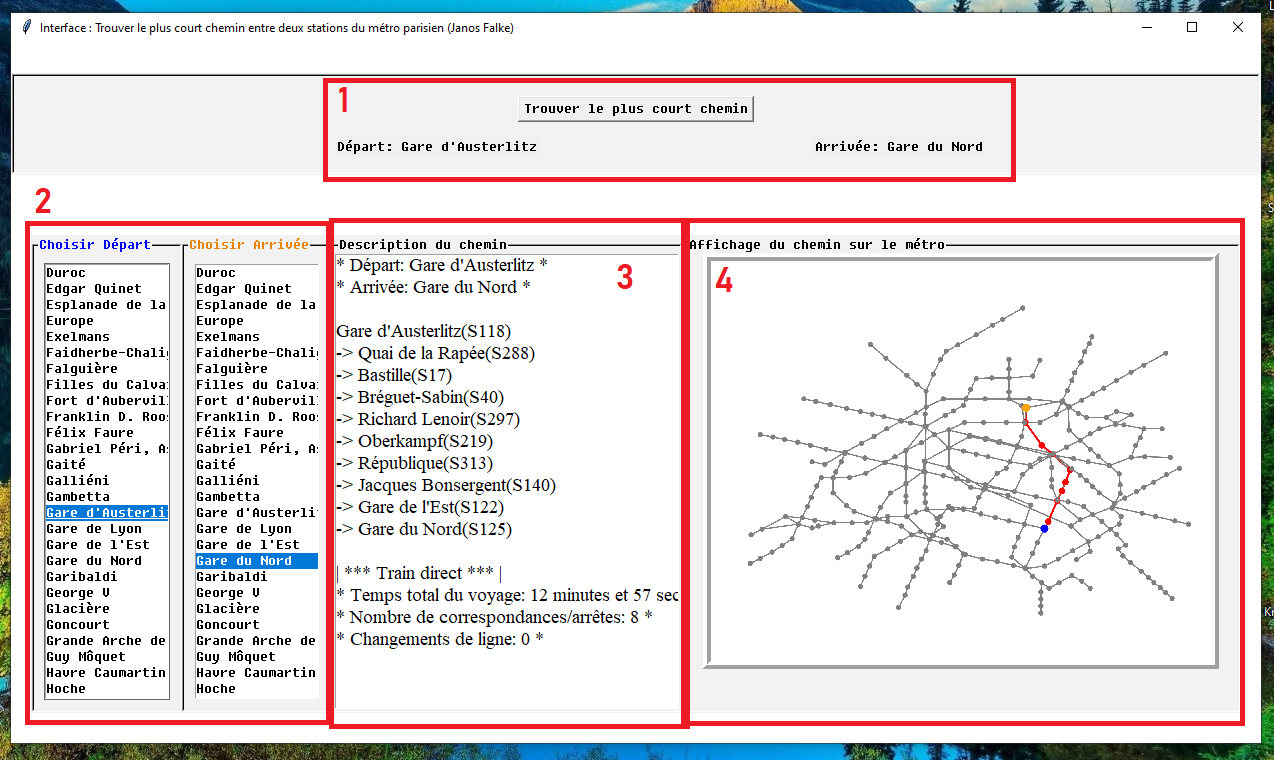The image size is (1274, 760).
Task: Maximize the metro path finder window
Action: [x=1192, y=28]
